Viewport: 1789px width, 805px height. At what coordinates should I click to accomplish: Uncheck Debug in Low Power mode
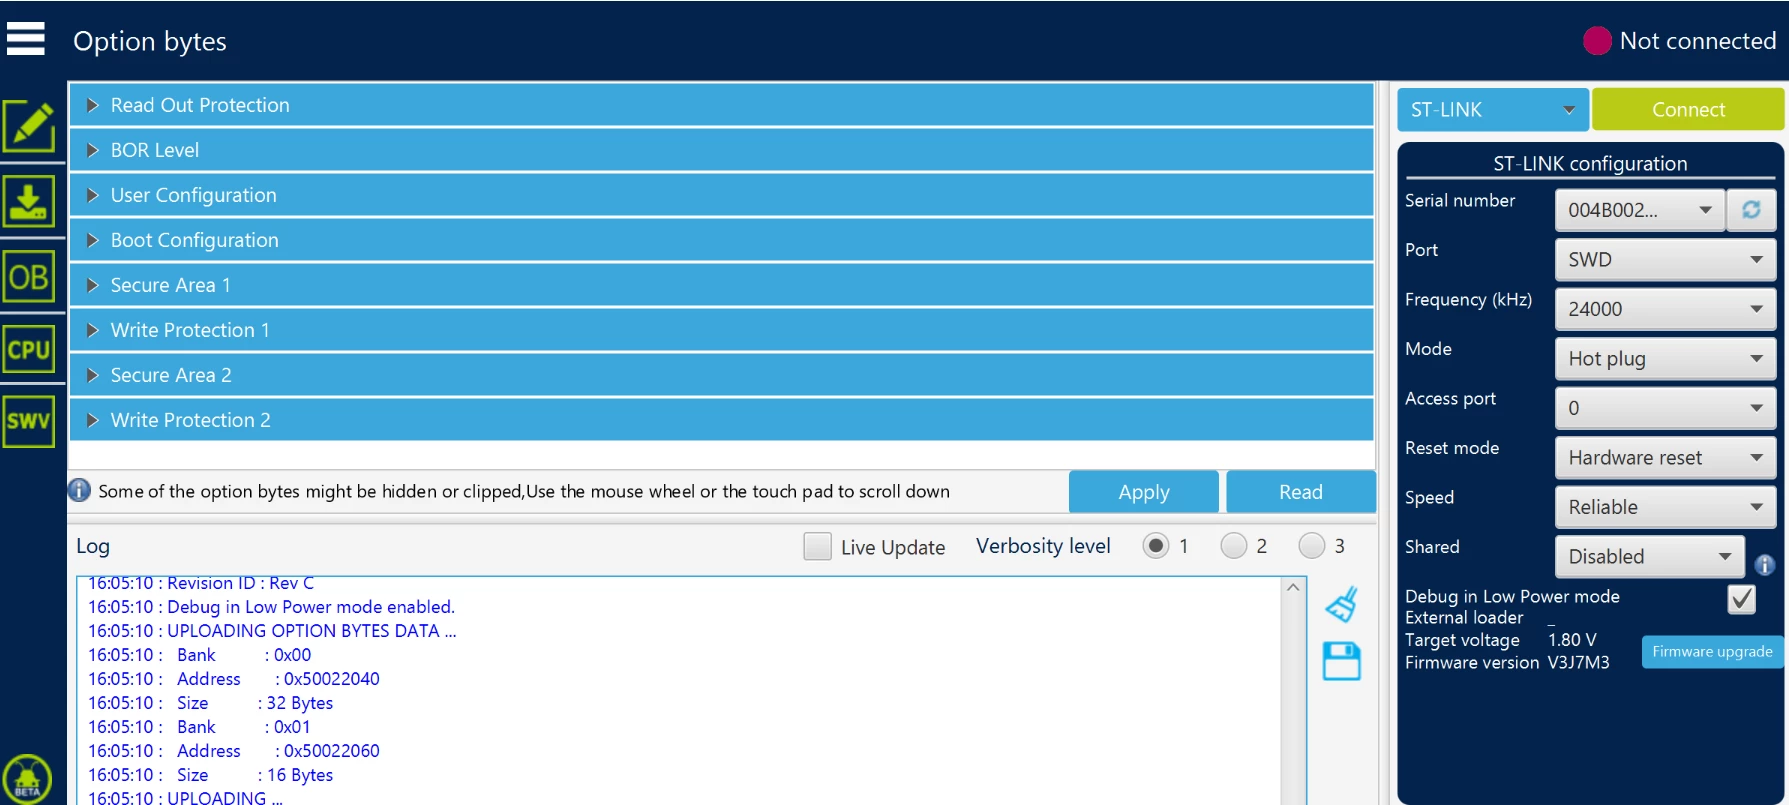(1741, 599)
